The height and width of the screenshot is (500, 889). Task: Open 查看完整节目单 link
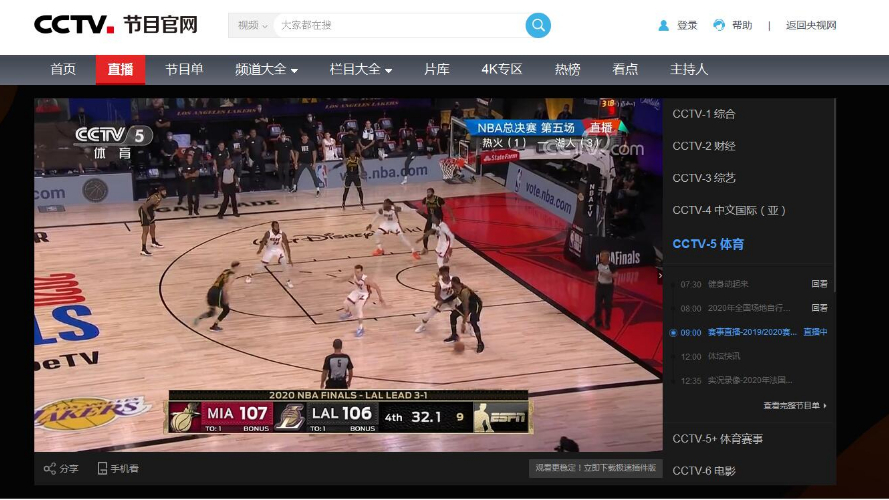[794, 405]
